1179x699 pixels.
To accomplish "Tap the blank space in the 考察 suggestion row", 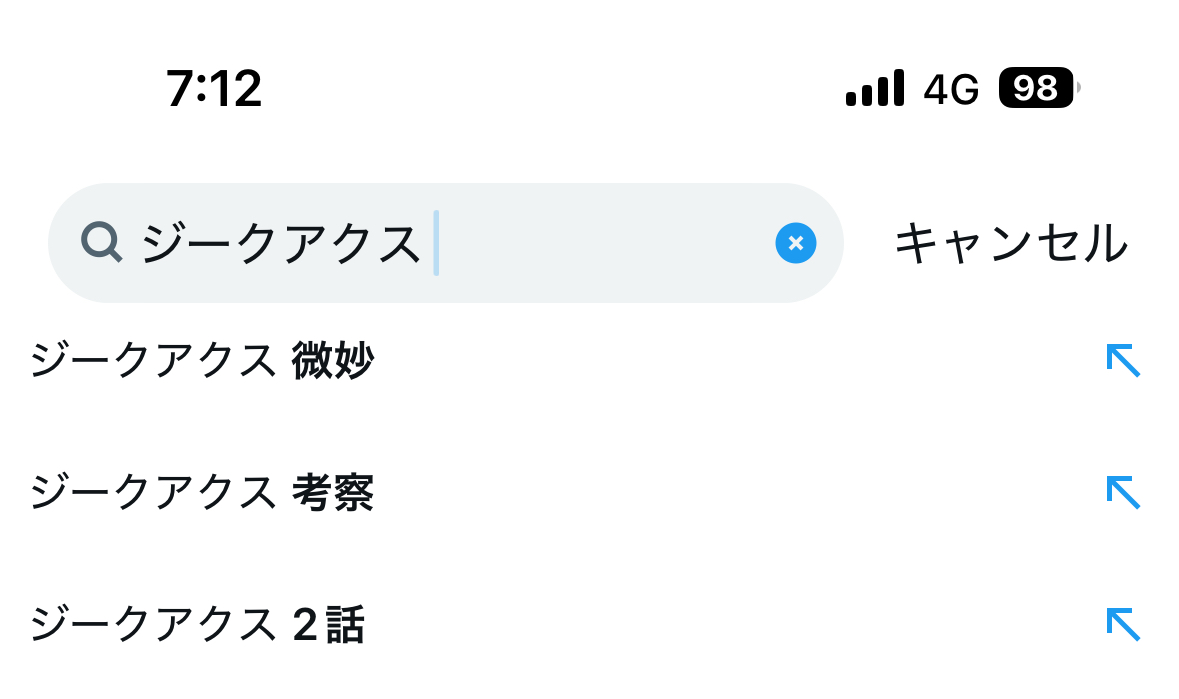I will tap(737, 492).
